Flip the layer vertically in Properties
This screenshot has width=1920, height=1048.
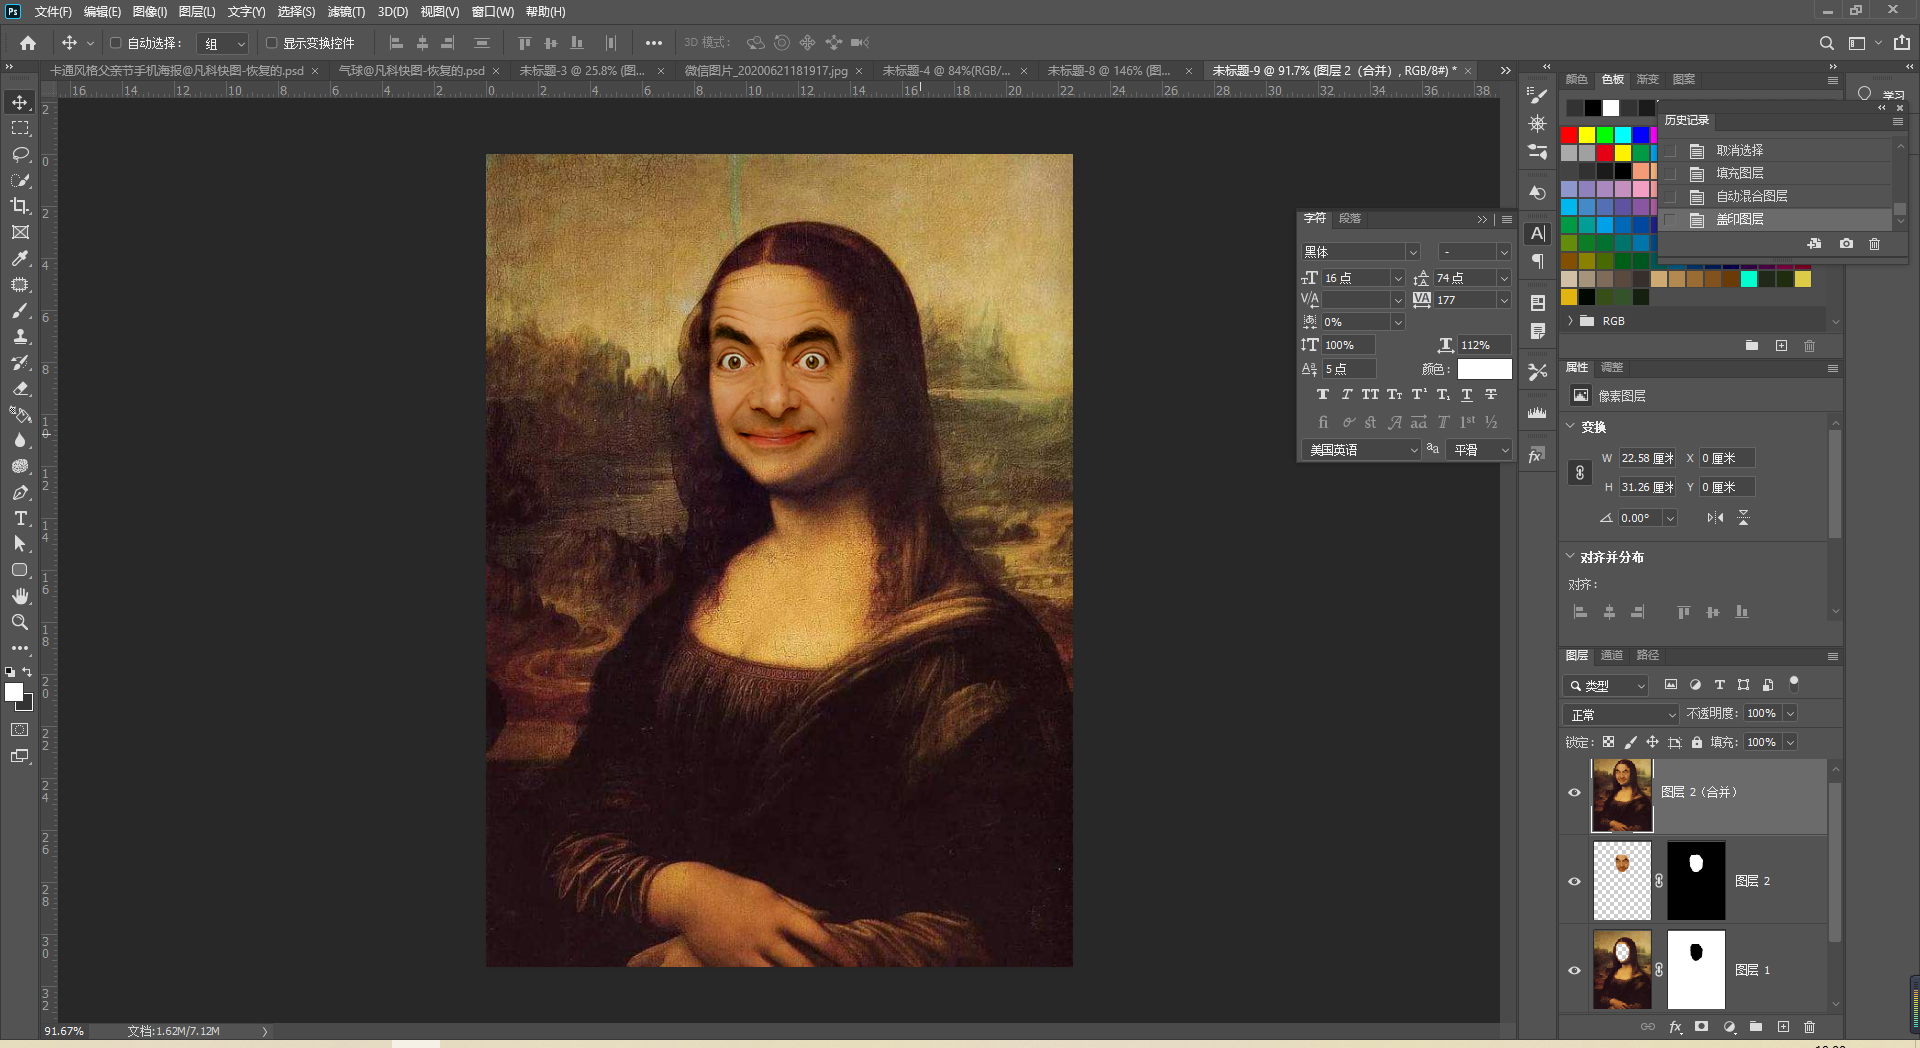pyautogui.click(x=1743, y=518)
